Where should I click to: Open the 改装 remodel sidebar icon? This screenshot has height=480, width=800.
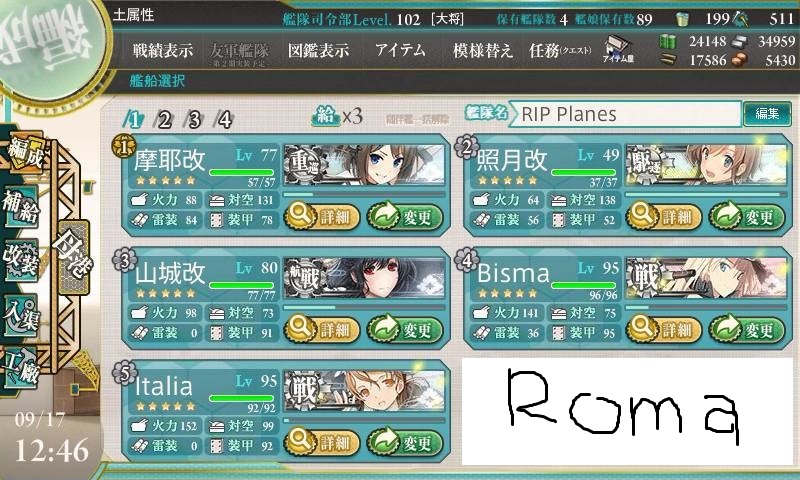[x=21, y=260]
